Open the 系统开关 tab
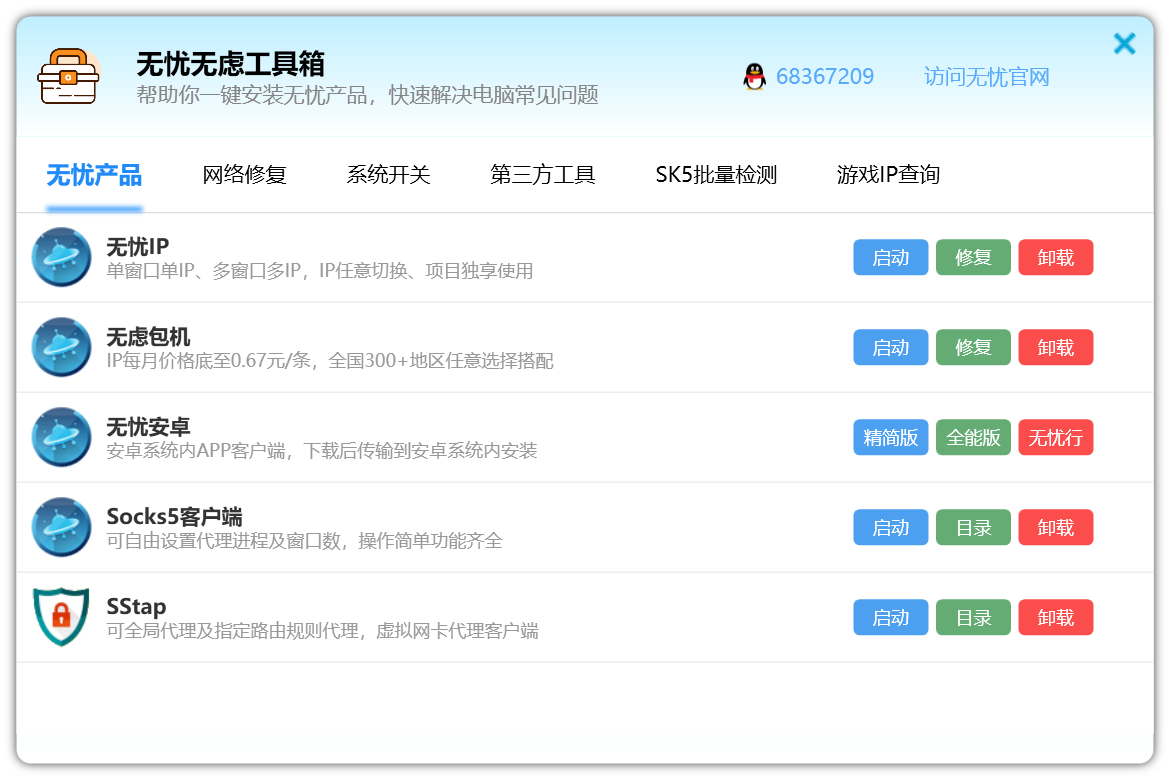 click(388, 175)
